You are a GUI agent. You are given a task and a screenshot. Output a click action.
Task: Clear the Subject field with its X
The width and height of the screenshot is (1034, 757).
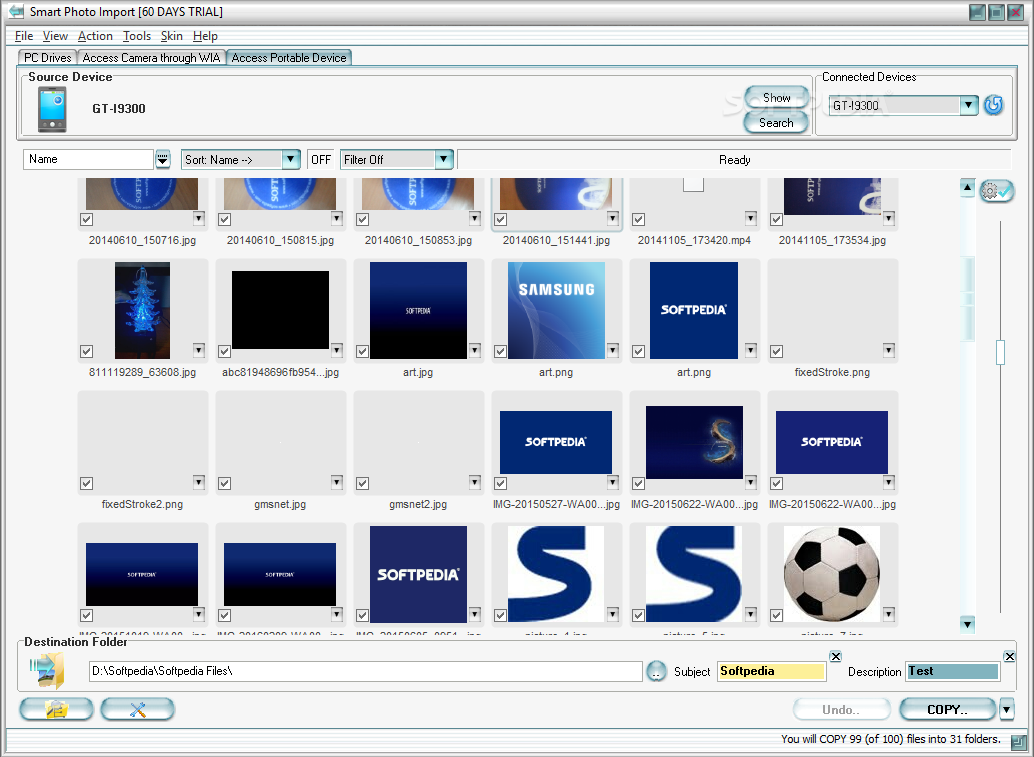[836, 656]
